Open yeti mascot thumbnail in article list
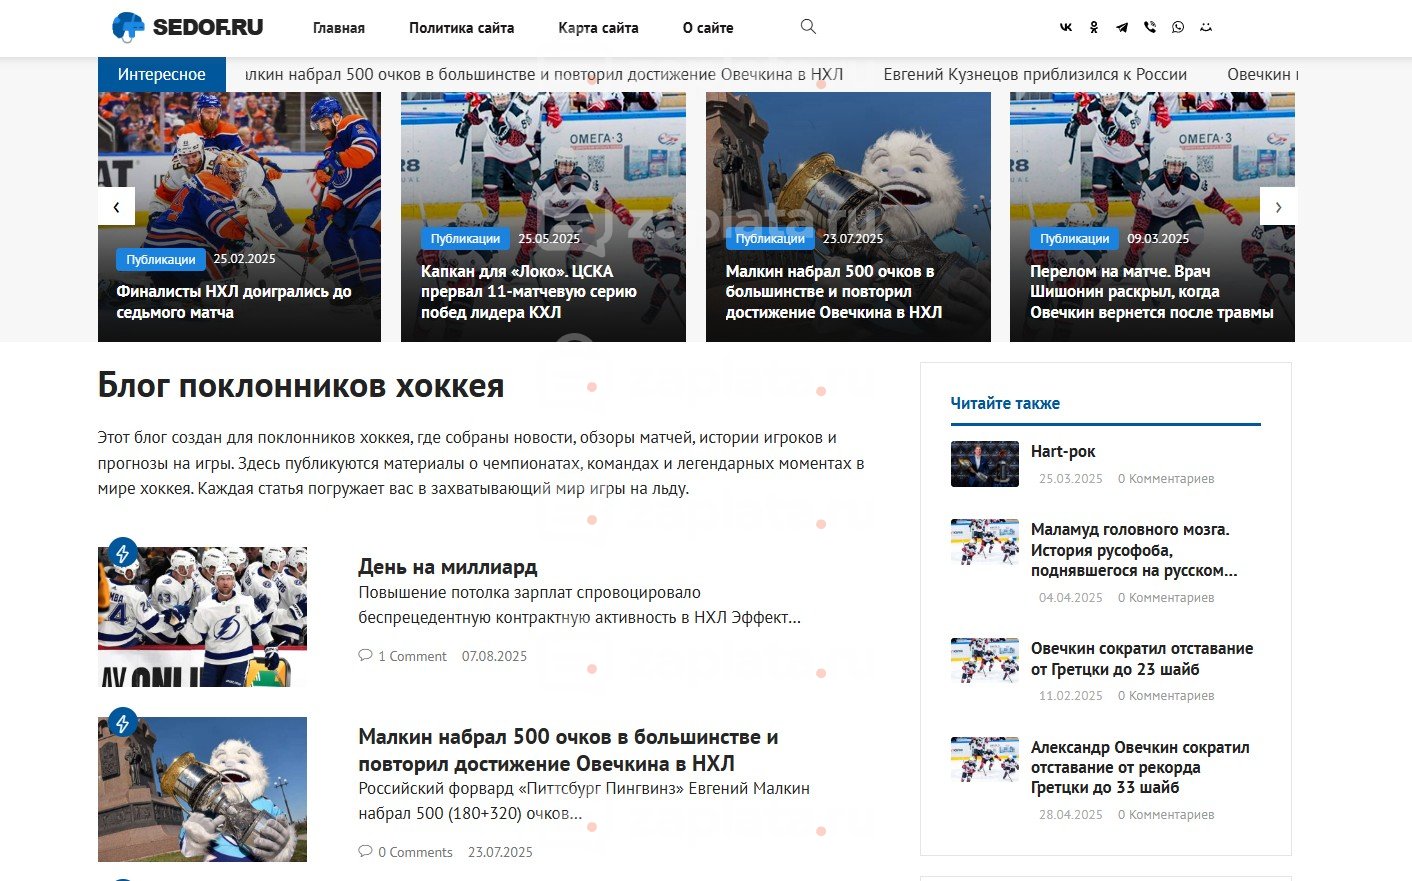 [x=202, y=789]
